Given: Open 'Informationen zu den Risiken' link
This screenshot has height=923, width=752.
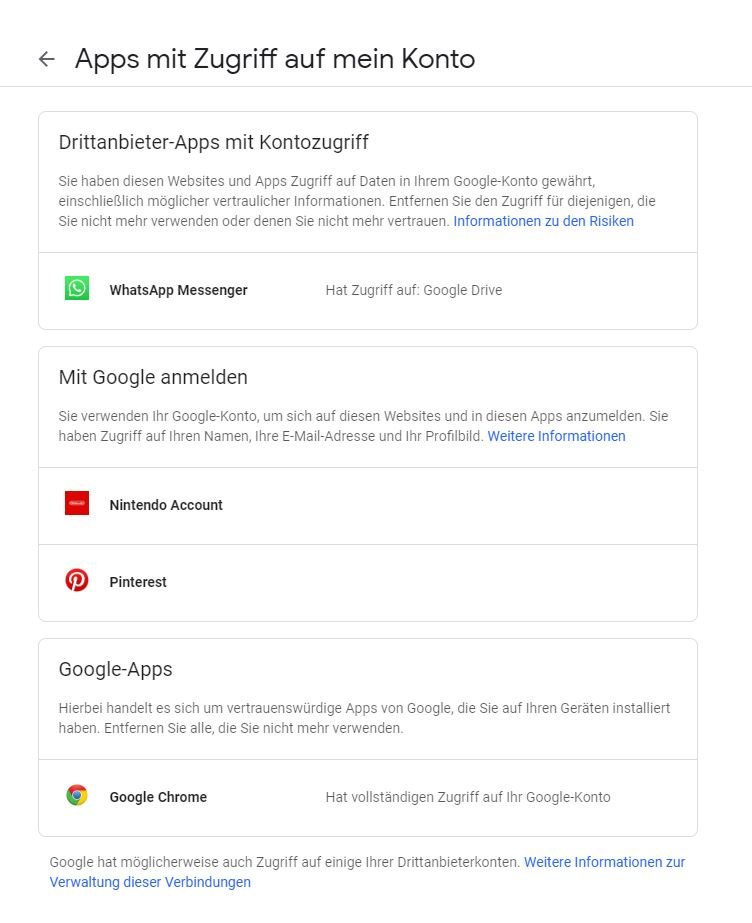Looking at the screenshot, I should pos(543,221).
